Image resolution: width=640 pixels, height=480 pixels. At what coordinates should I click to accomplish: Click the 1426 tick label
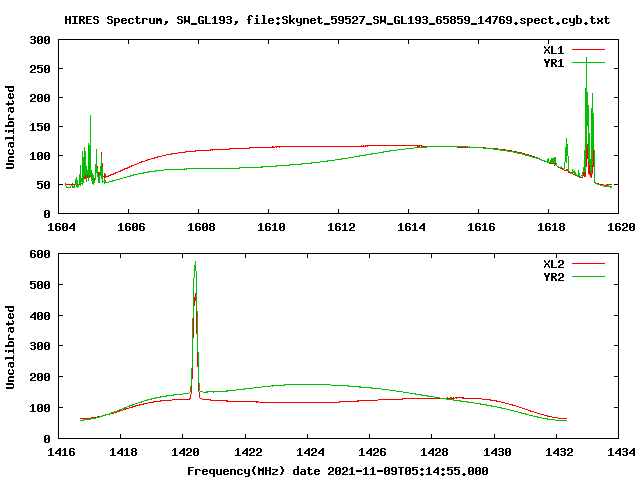tap(372, 452)
